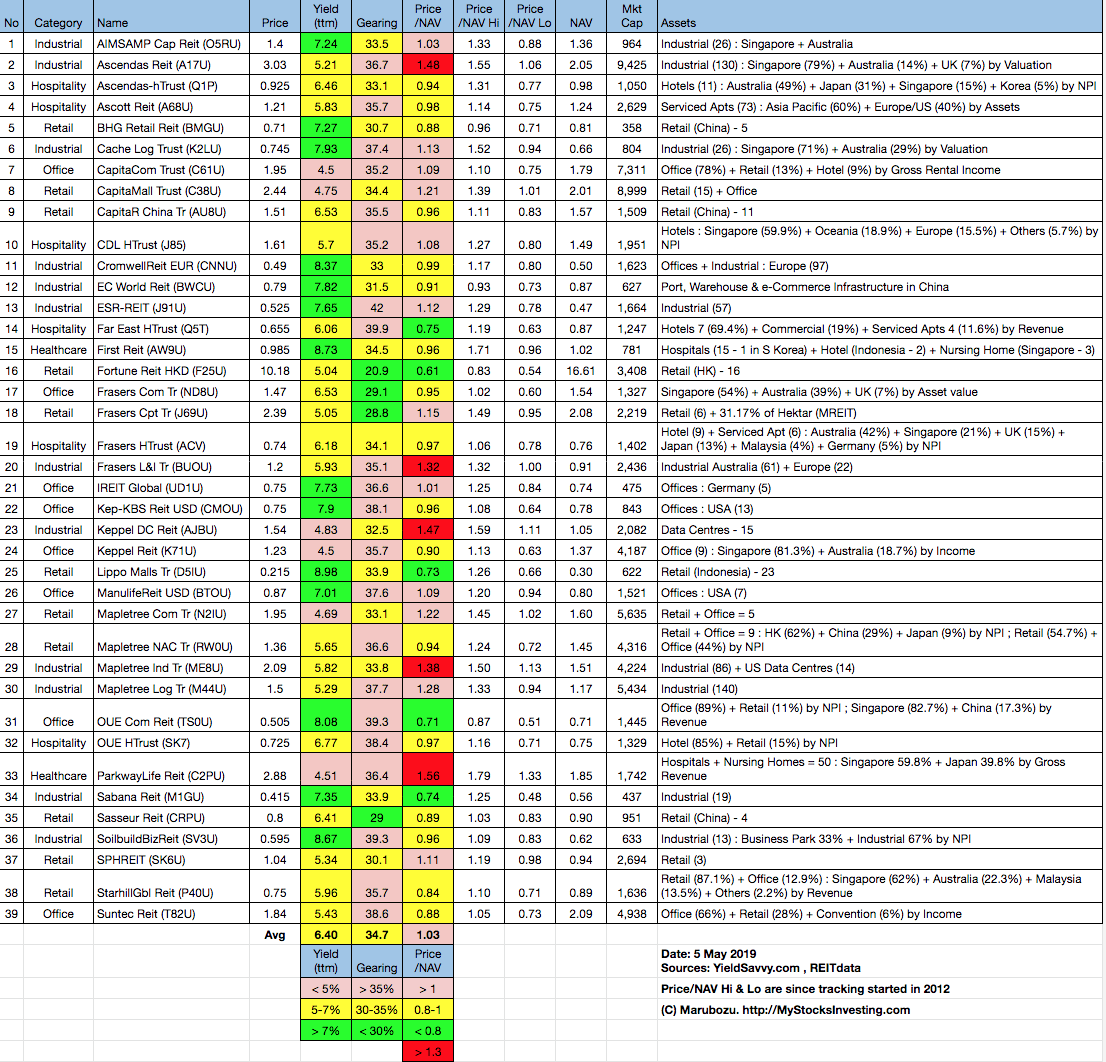Click 'Mapletree Com Tr (N2IU)' cell
The width and height of the screenshot is (1106, 1062).
(x=171, y=614)
